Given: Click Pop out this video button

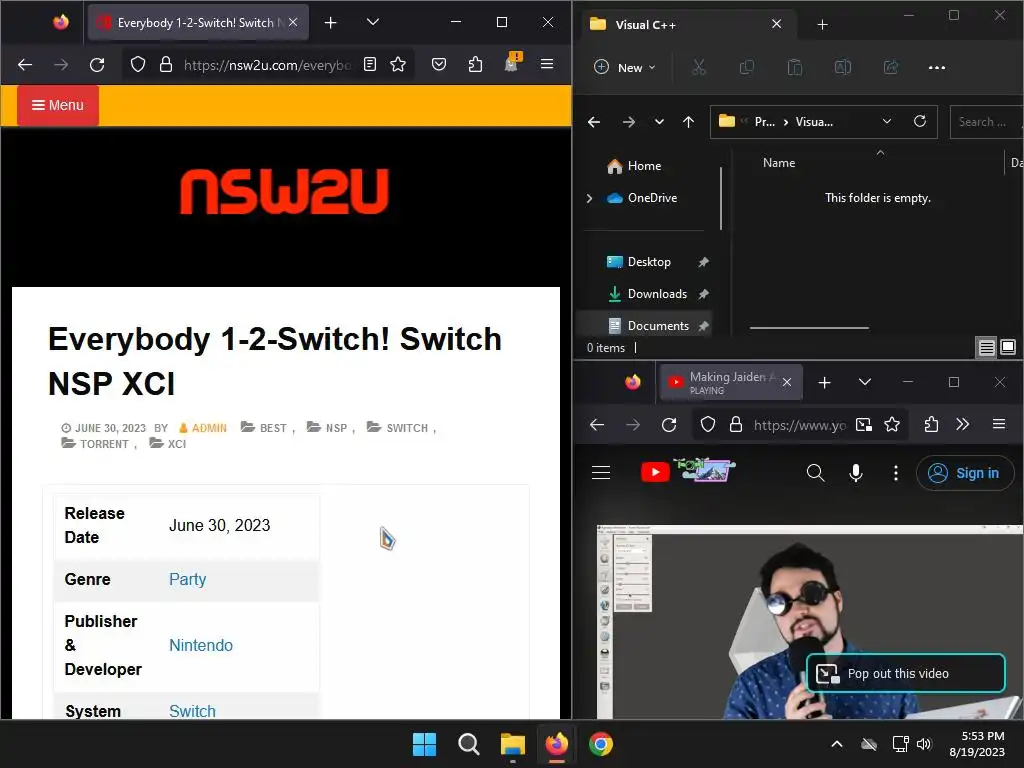Looking at the screenshot, I should pyautogui.click(x=906, y=673).
